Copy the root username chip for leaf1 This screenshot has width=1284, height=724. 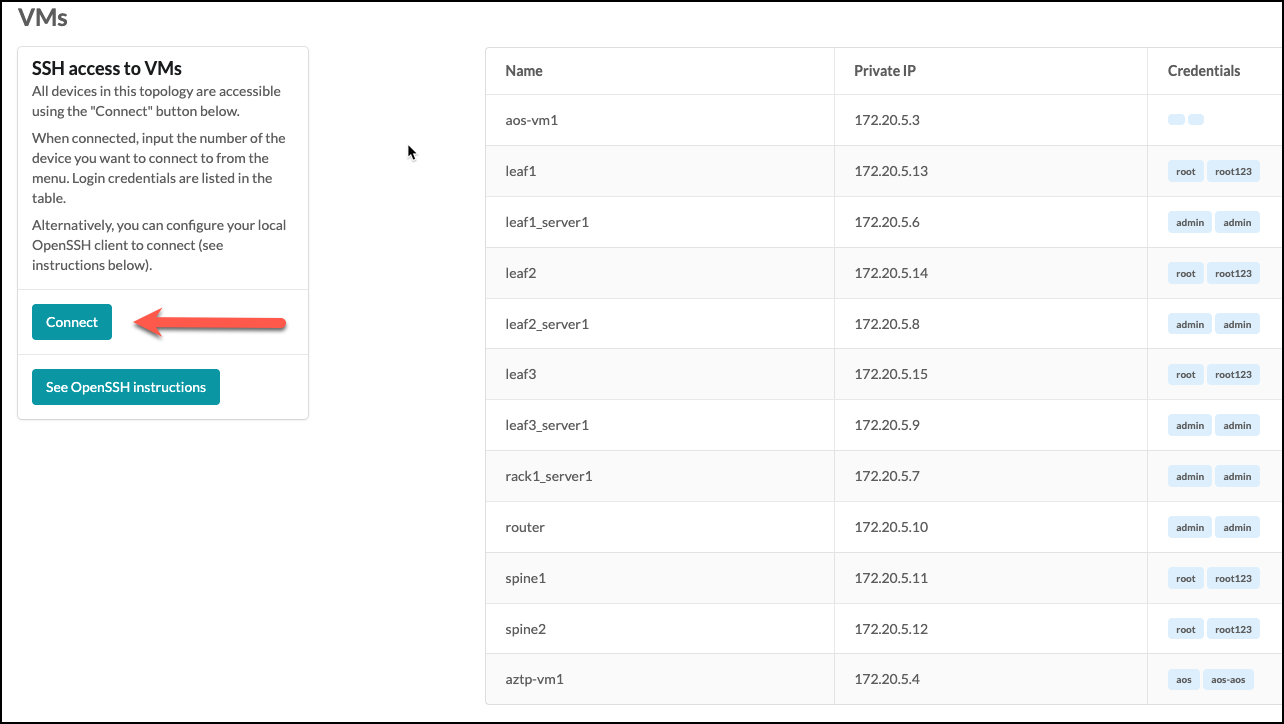pos(1185,171)
